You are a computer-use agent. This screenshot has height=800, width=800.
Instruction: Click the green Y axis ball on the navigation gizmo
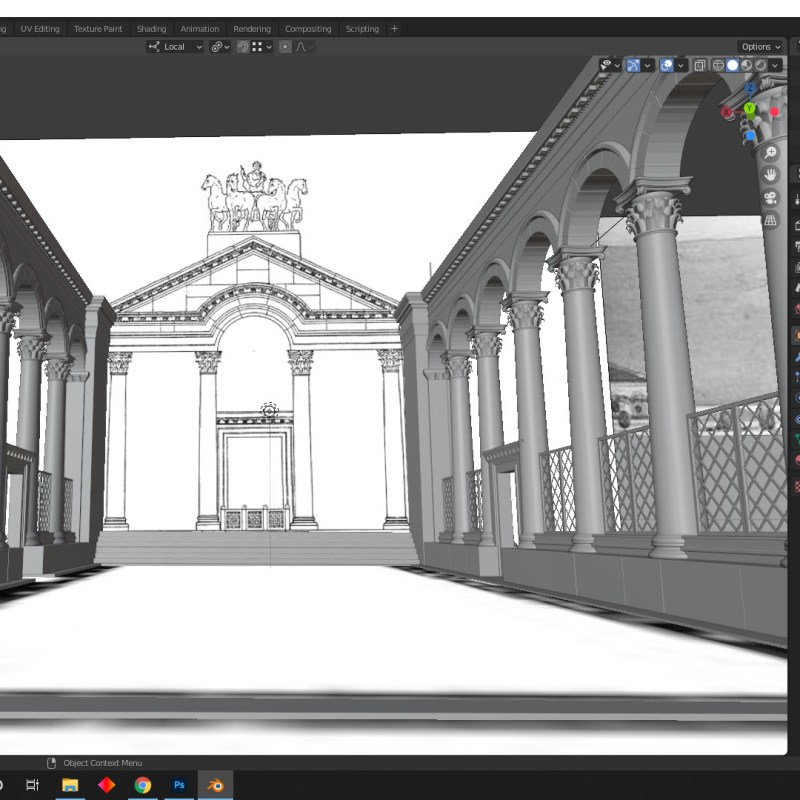(749, 107)
